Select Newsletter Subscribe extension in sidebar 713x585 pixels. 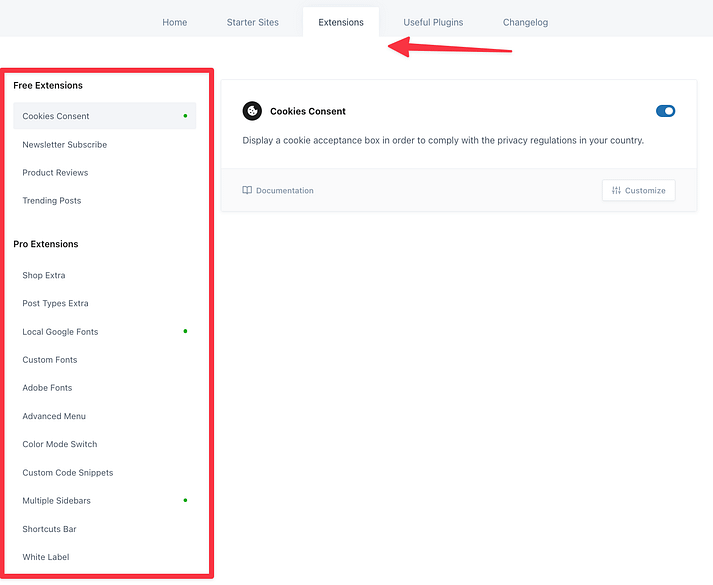65,145
